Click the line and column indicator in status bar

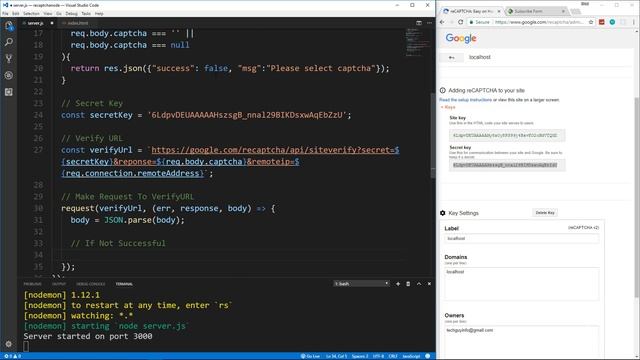(x=336, y=356)
